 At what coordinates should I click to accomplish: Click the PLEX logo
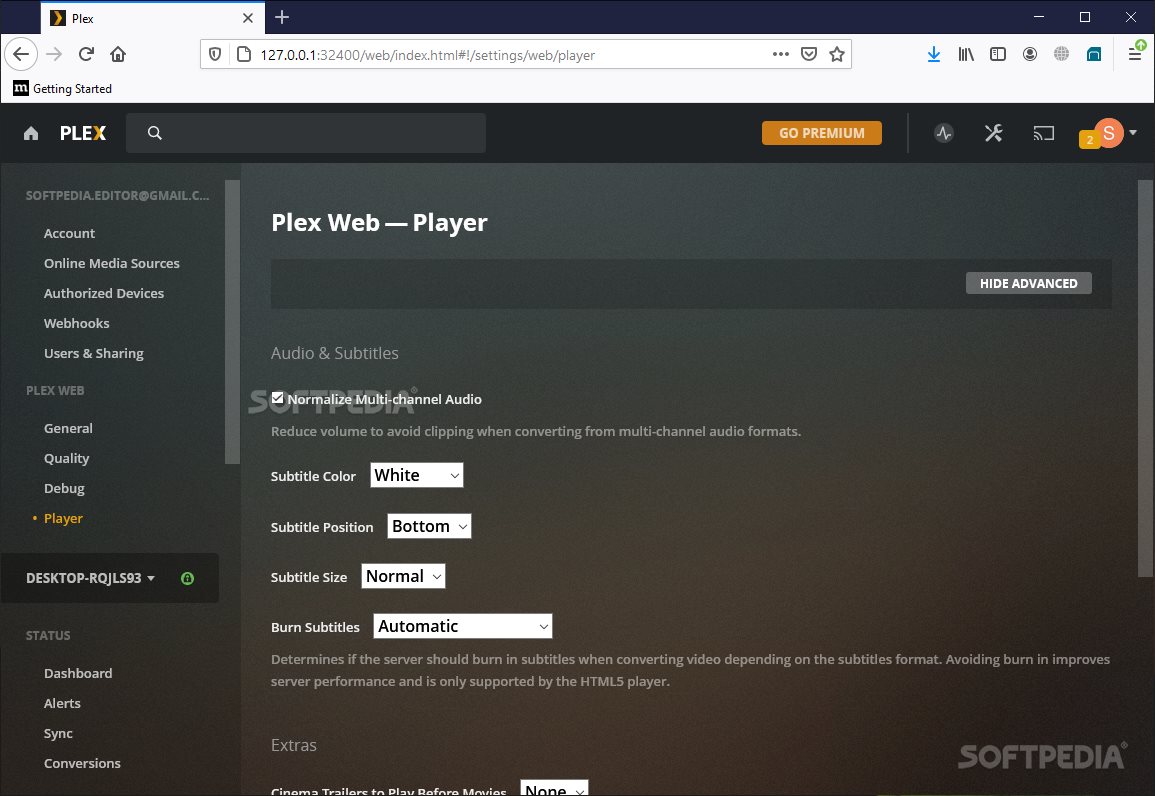click(x=82, y=133)
